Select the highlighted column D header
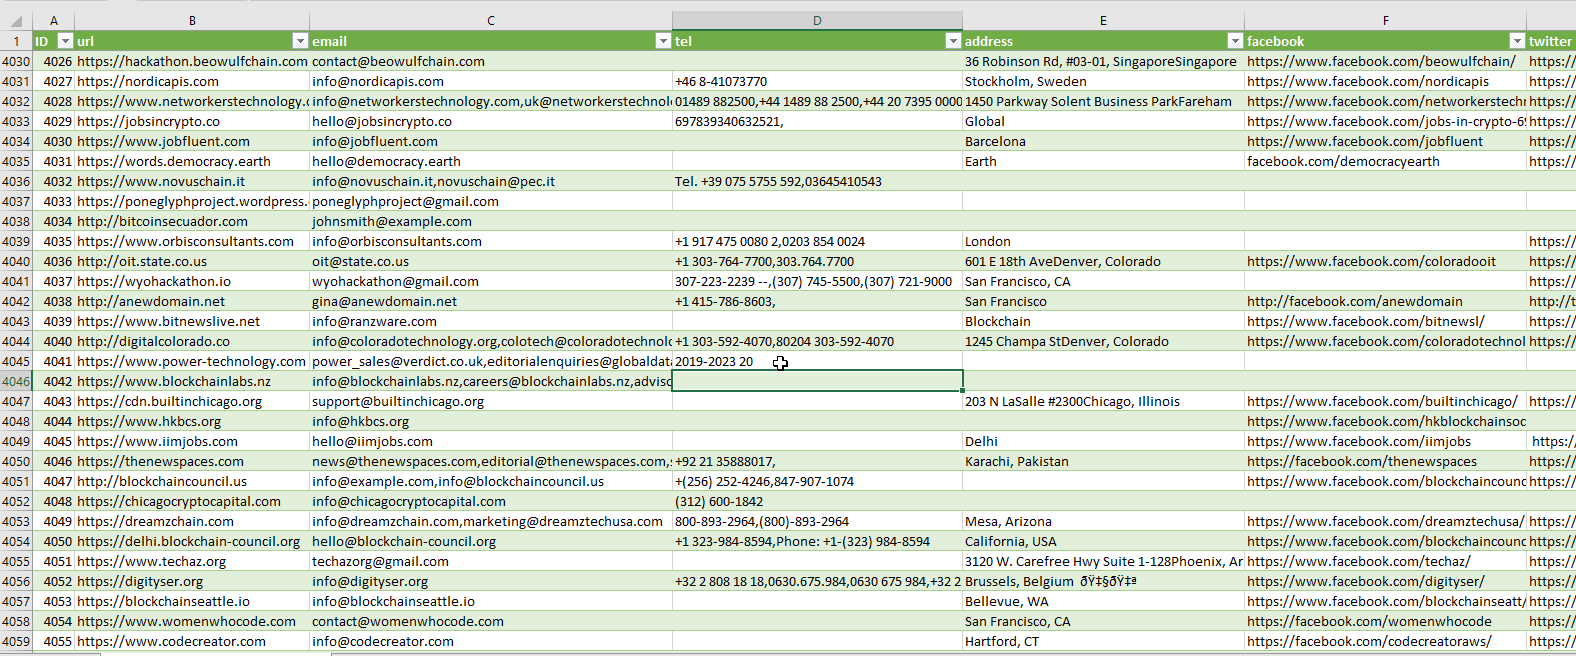The image size is (1576, 656). [817, 20]
